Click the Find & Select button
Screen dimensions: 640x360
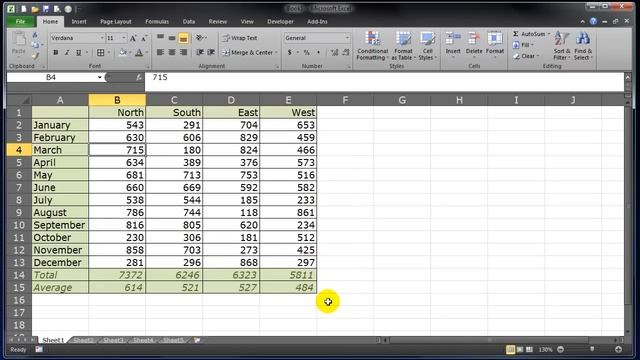[583, 45]
